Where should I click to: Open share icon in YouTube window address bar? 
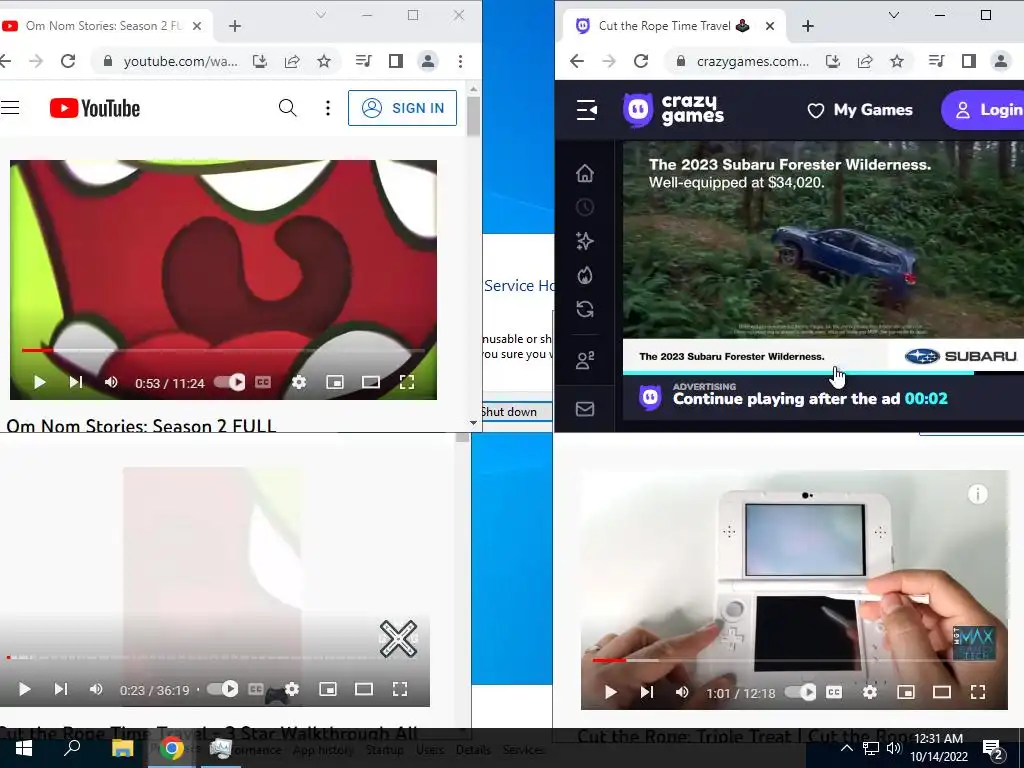click(x=292, y=61)
